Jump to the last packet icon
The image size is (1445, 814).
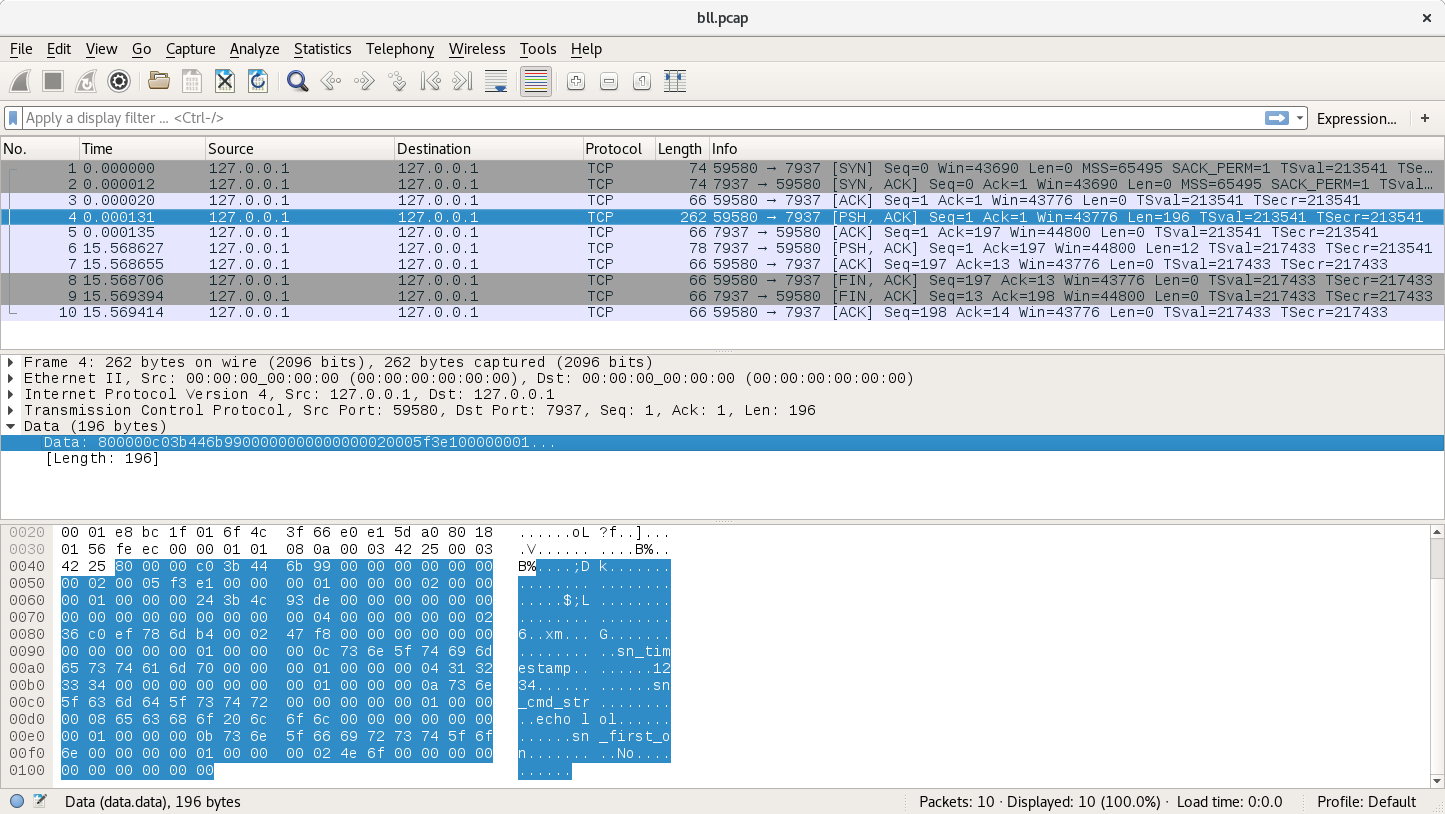point(462,82)
